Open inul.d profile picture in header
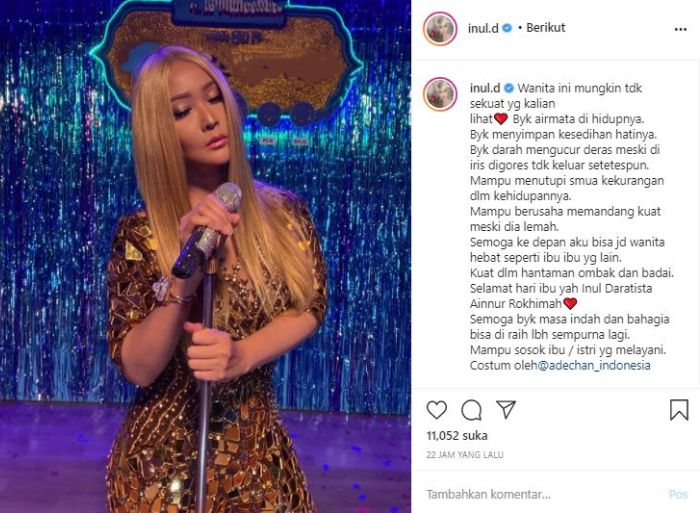Viewport: 700px width, 513px height. coord(440,29)
